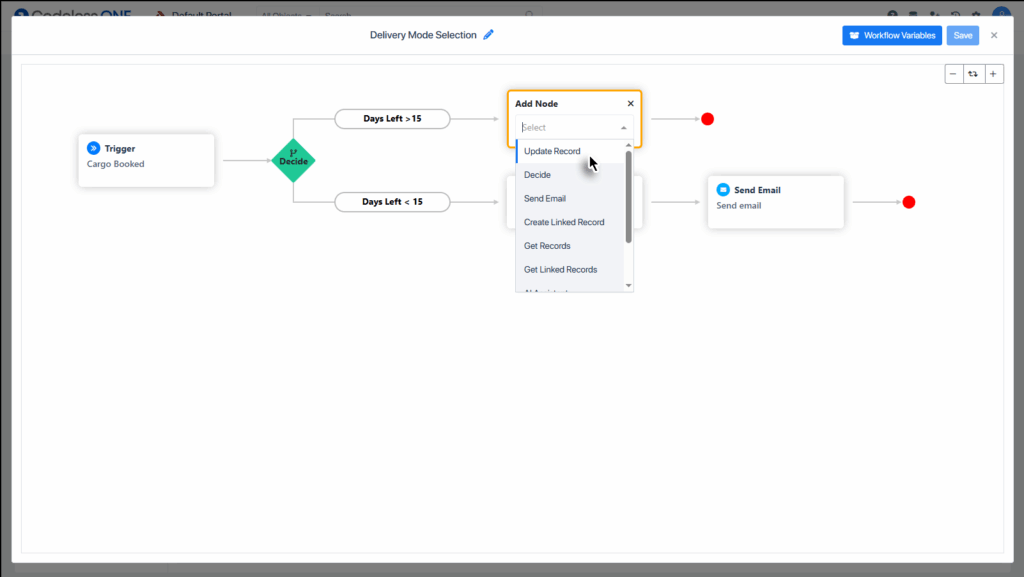This screenshot has width=1024, height=577.
Task: Zoom in the canvas with plus button
Action: (x=993, y=74)
